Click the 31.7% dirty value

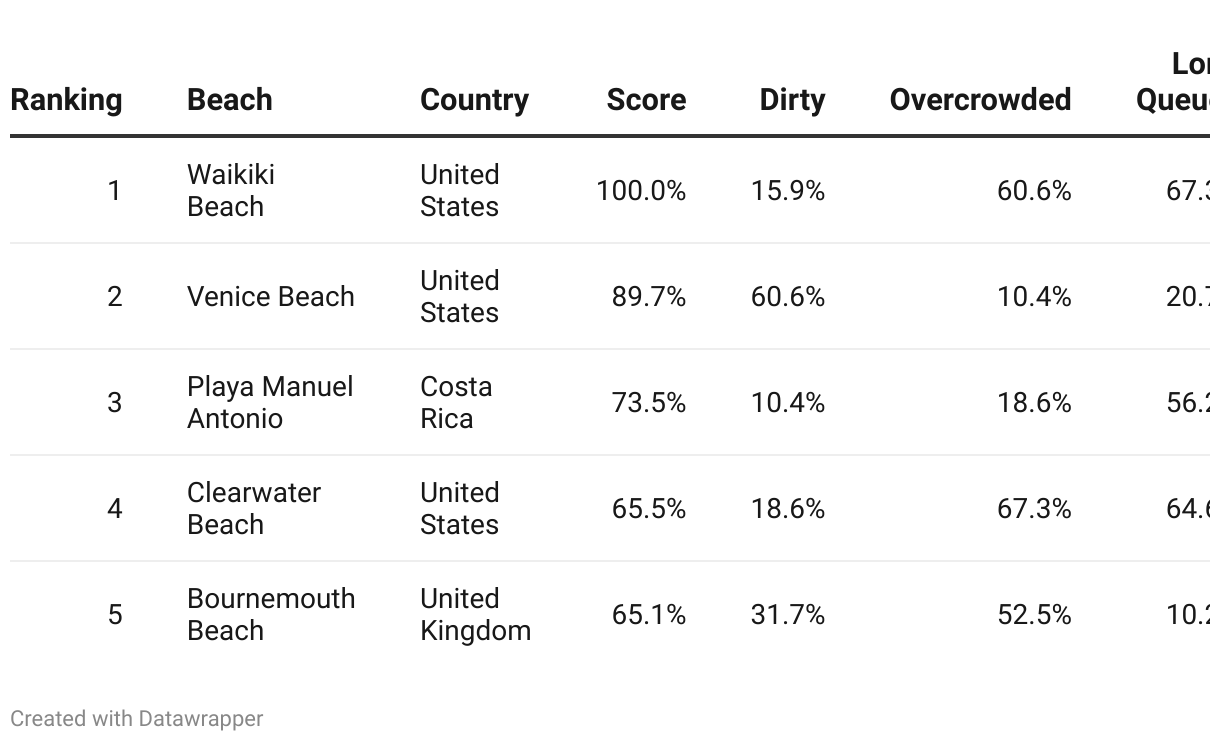788,614
